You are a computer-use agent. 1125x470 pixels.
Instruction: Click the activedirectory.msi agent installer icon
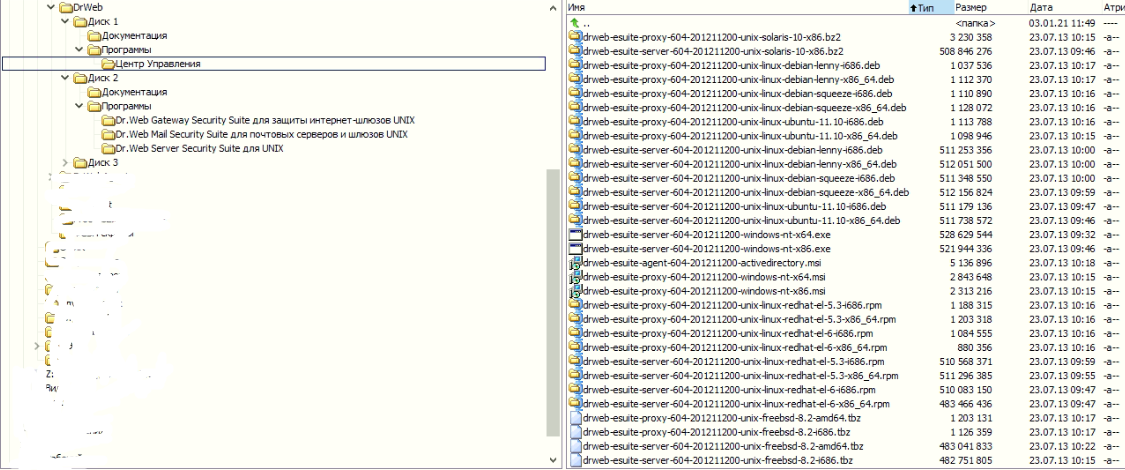coord(575,263)
